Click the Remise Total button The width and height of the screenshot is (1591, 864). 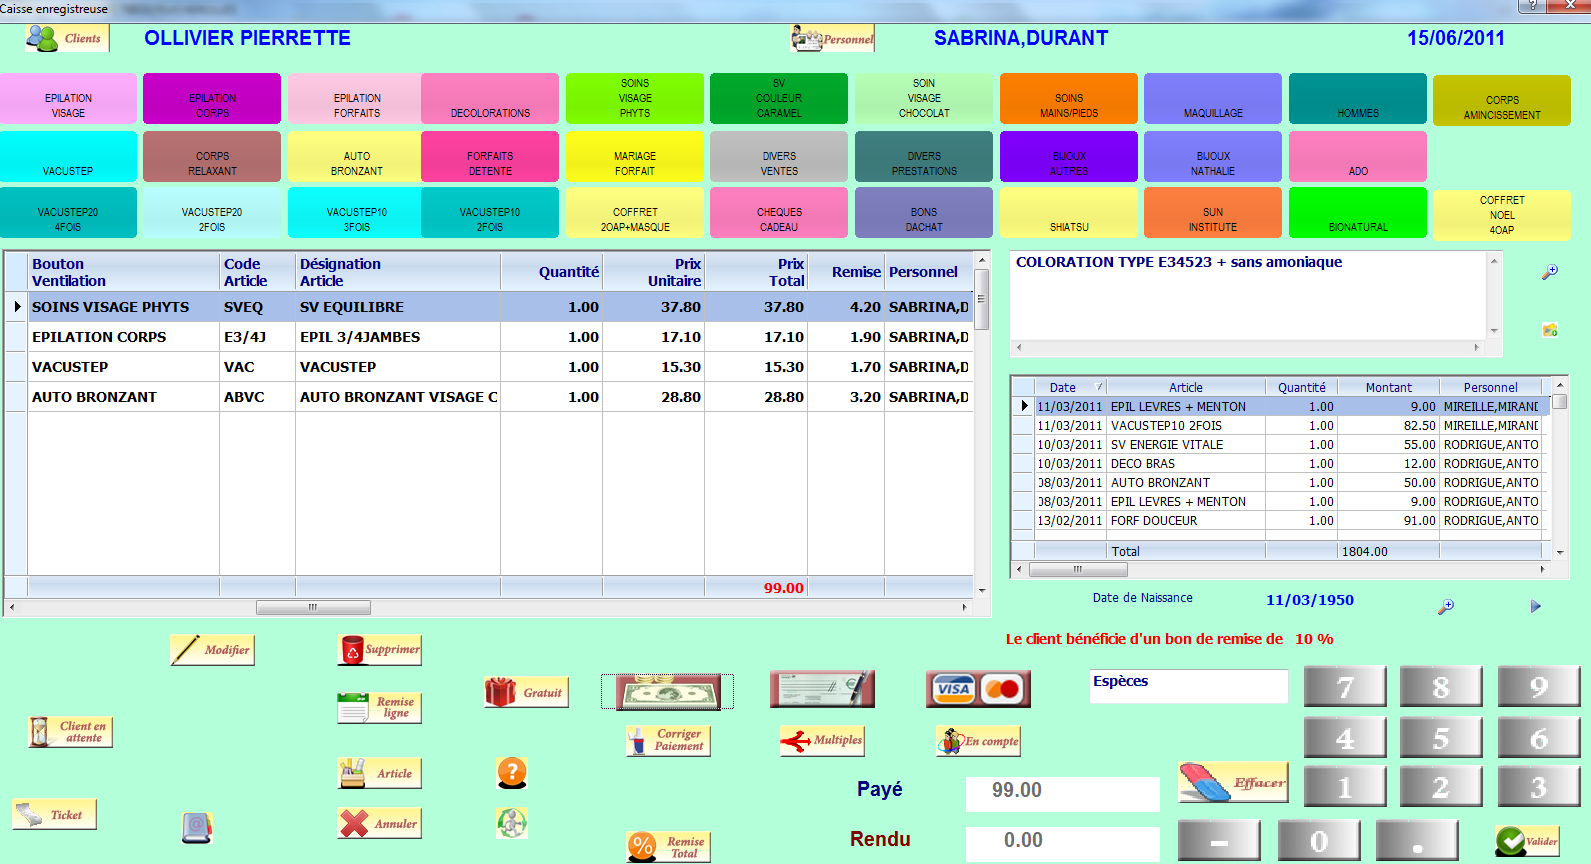click(669, 847)
